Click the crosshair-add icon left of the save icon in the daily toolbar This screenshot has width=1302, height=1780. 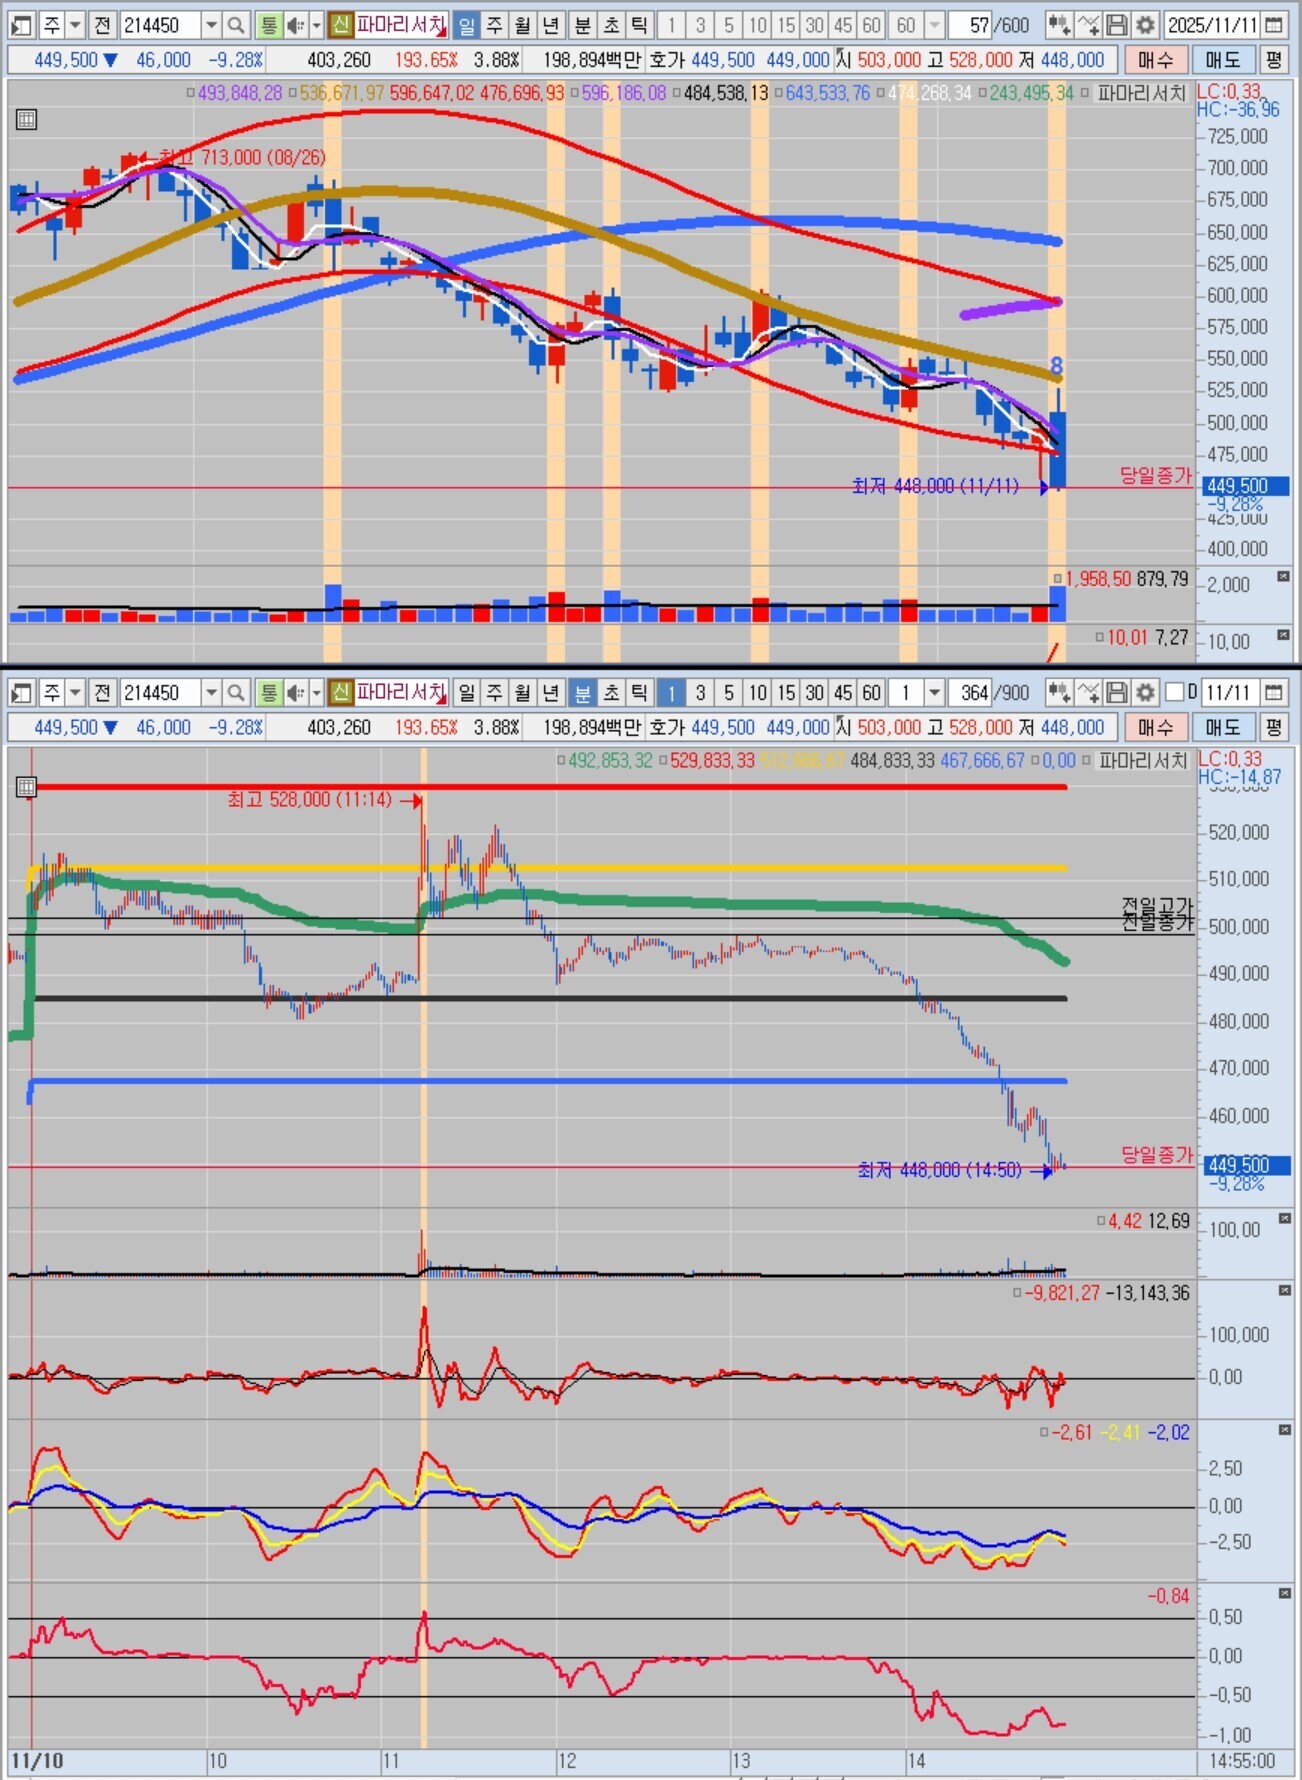coord(1089,25)
